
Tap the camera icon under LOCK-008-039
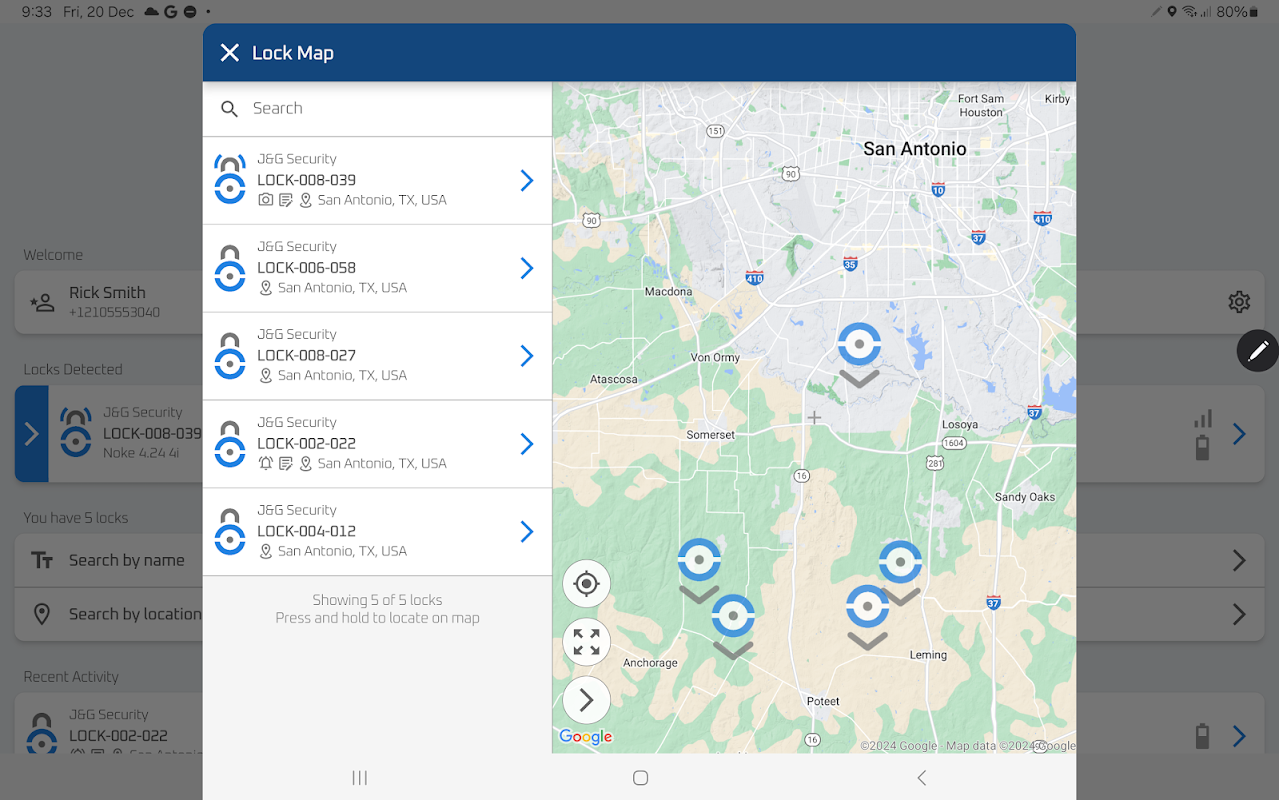265,200
